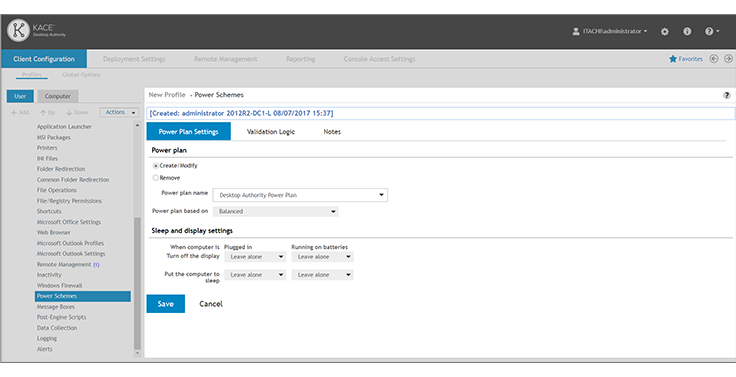Open the Reporting tab

pyautogui.click(x=300, y=59)
